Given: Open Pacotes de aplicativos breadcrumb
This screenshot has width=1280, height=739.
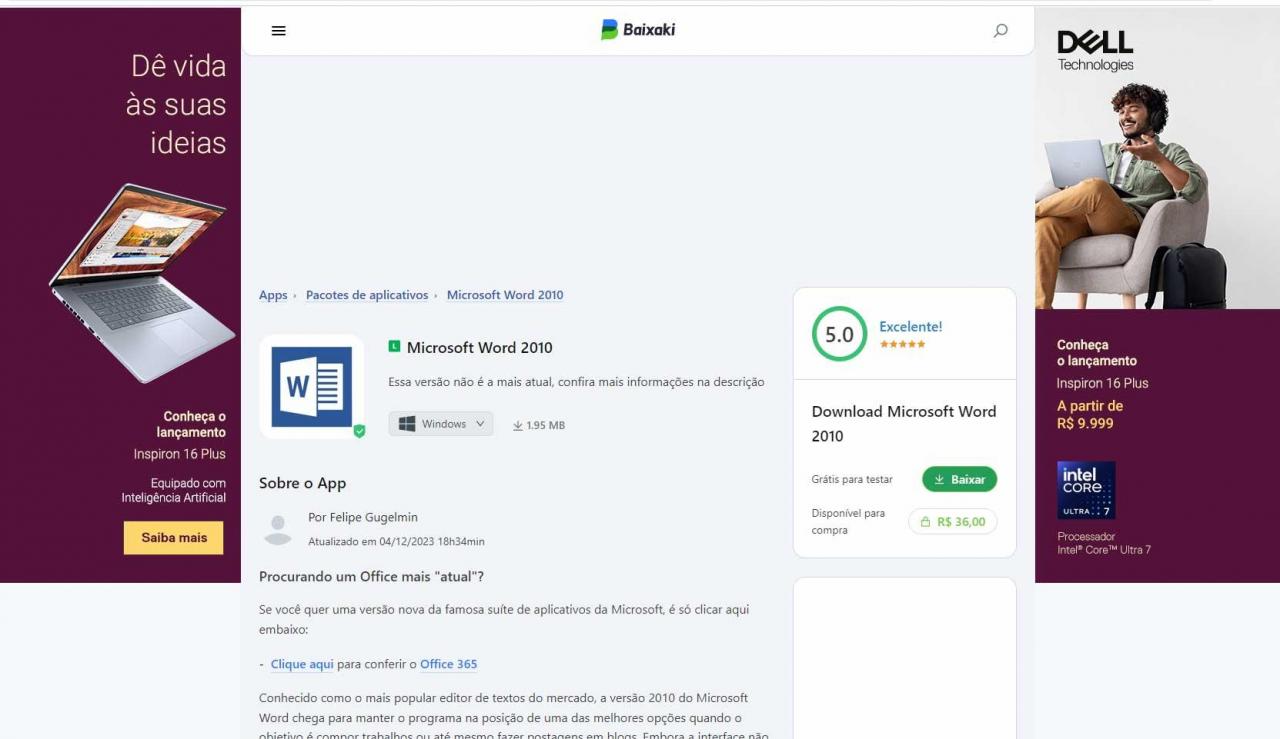Looking at the screenshot, I should coord(366,295).
